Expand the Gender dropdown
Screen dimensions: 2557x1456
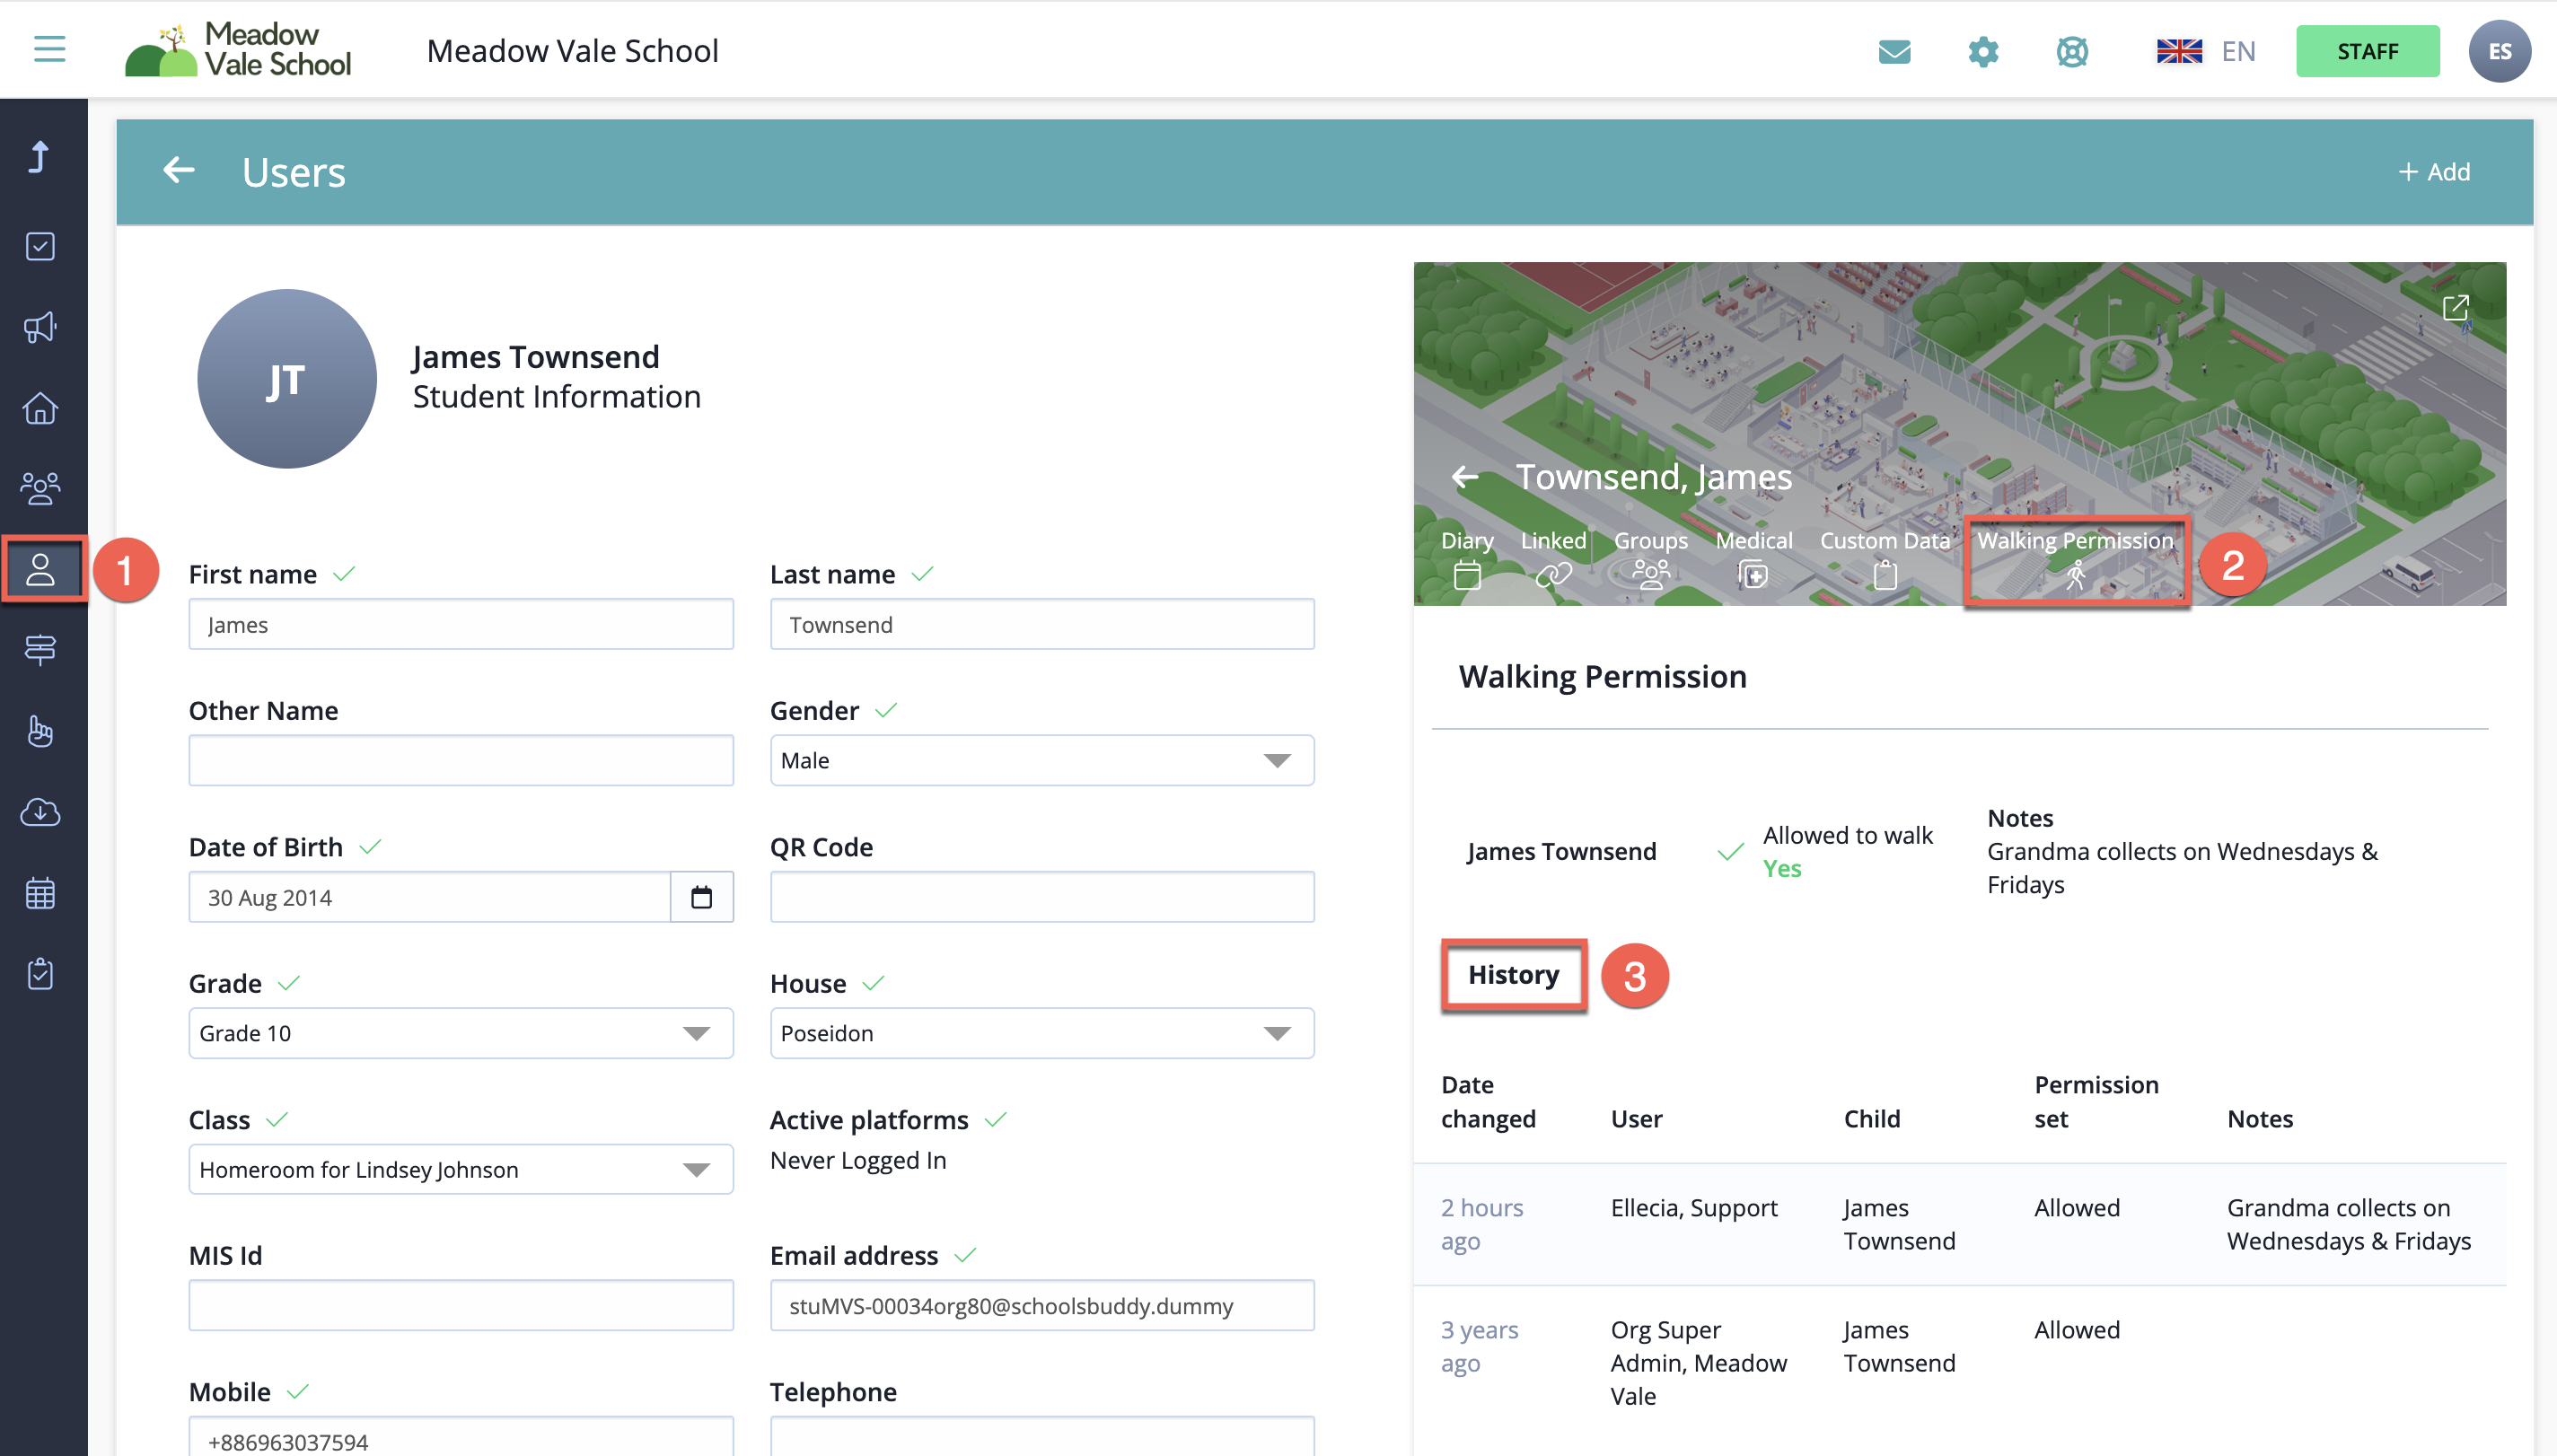(1041, 761)
